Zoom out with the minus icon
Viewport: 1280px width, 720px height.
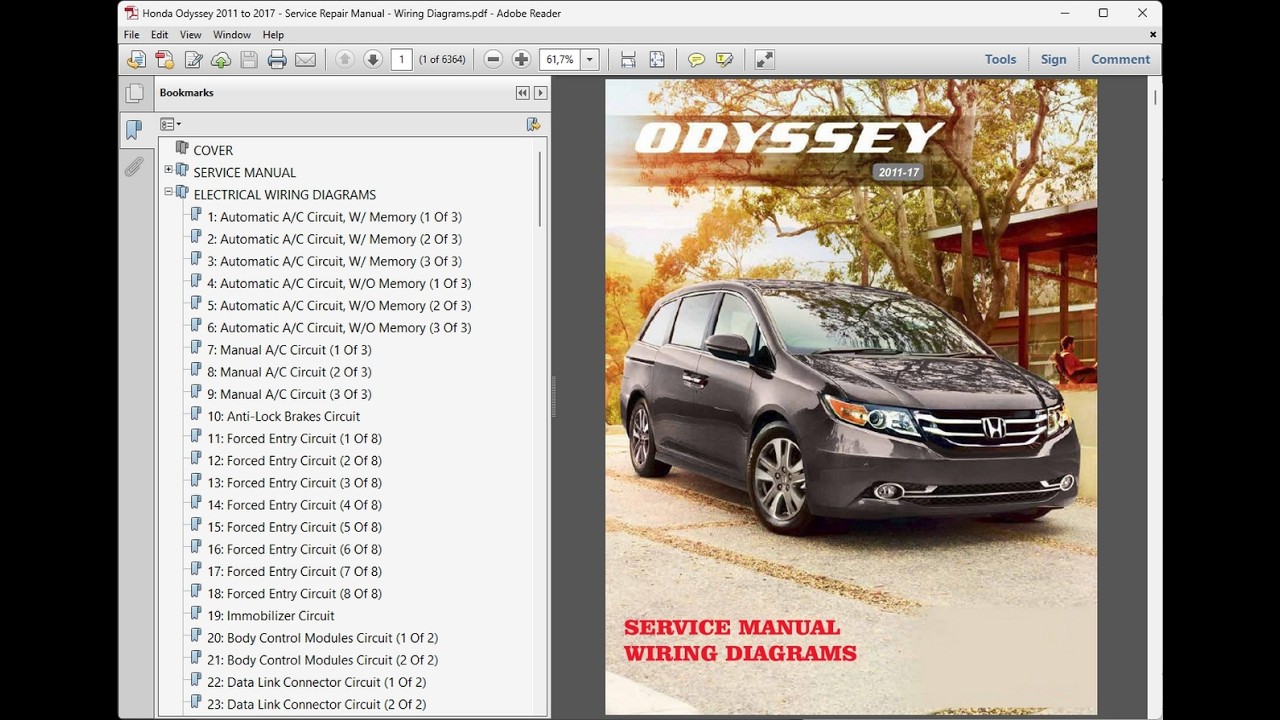[x=493, y=60]
